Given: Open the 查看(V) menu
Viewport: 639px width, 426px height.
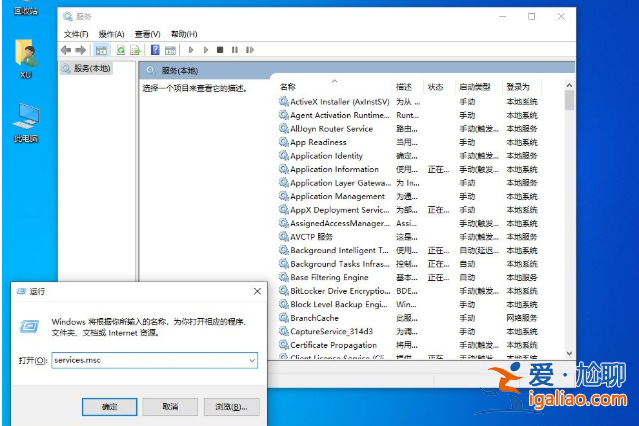Looking at the screenshot, I should [148, 34].
